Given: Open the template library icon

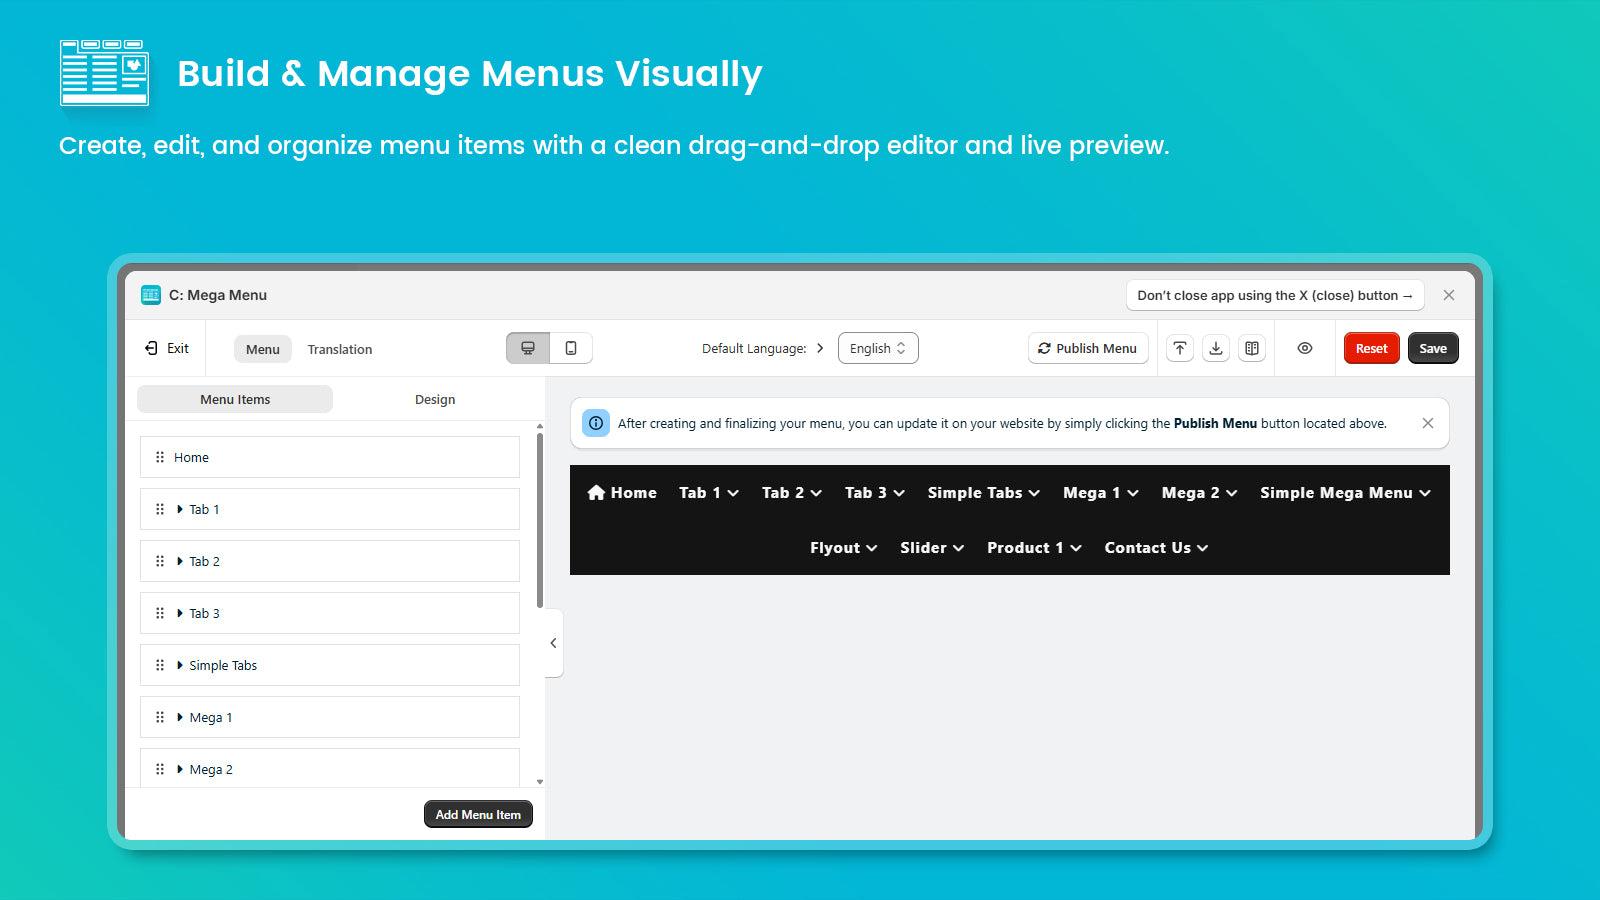Looking at the screenshot, I should [1252, 348].
